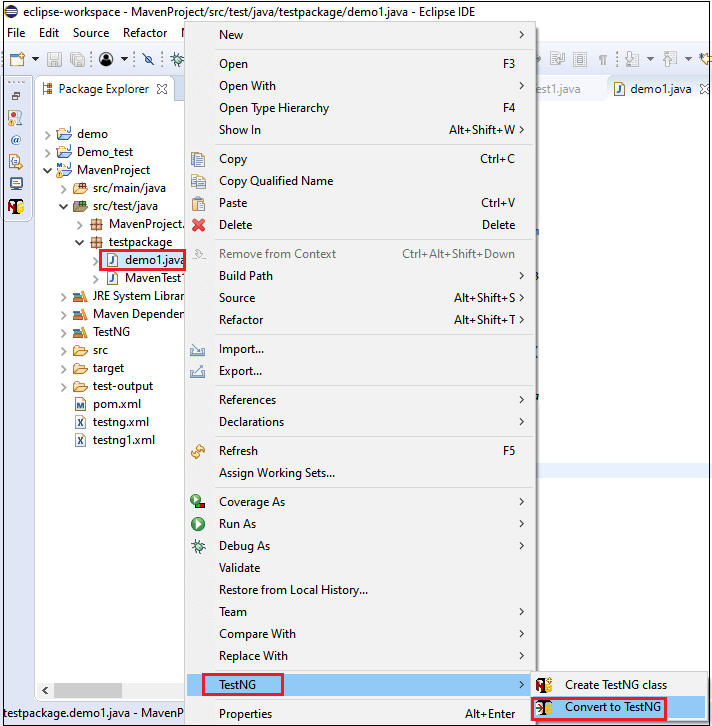Viewport: 712px width, 726px height.
Task: Collapse the MavenProject node
Action: [x=47, y=171]
